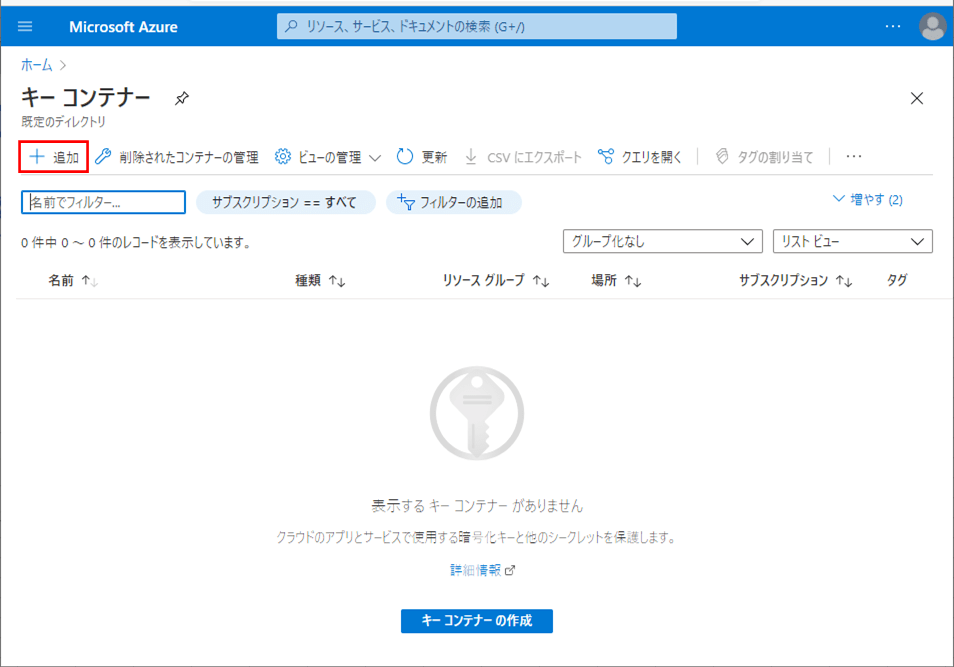
Task: Click the サブスクリプション == すべて filter pill
Action: tap(285, 202)
